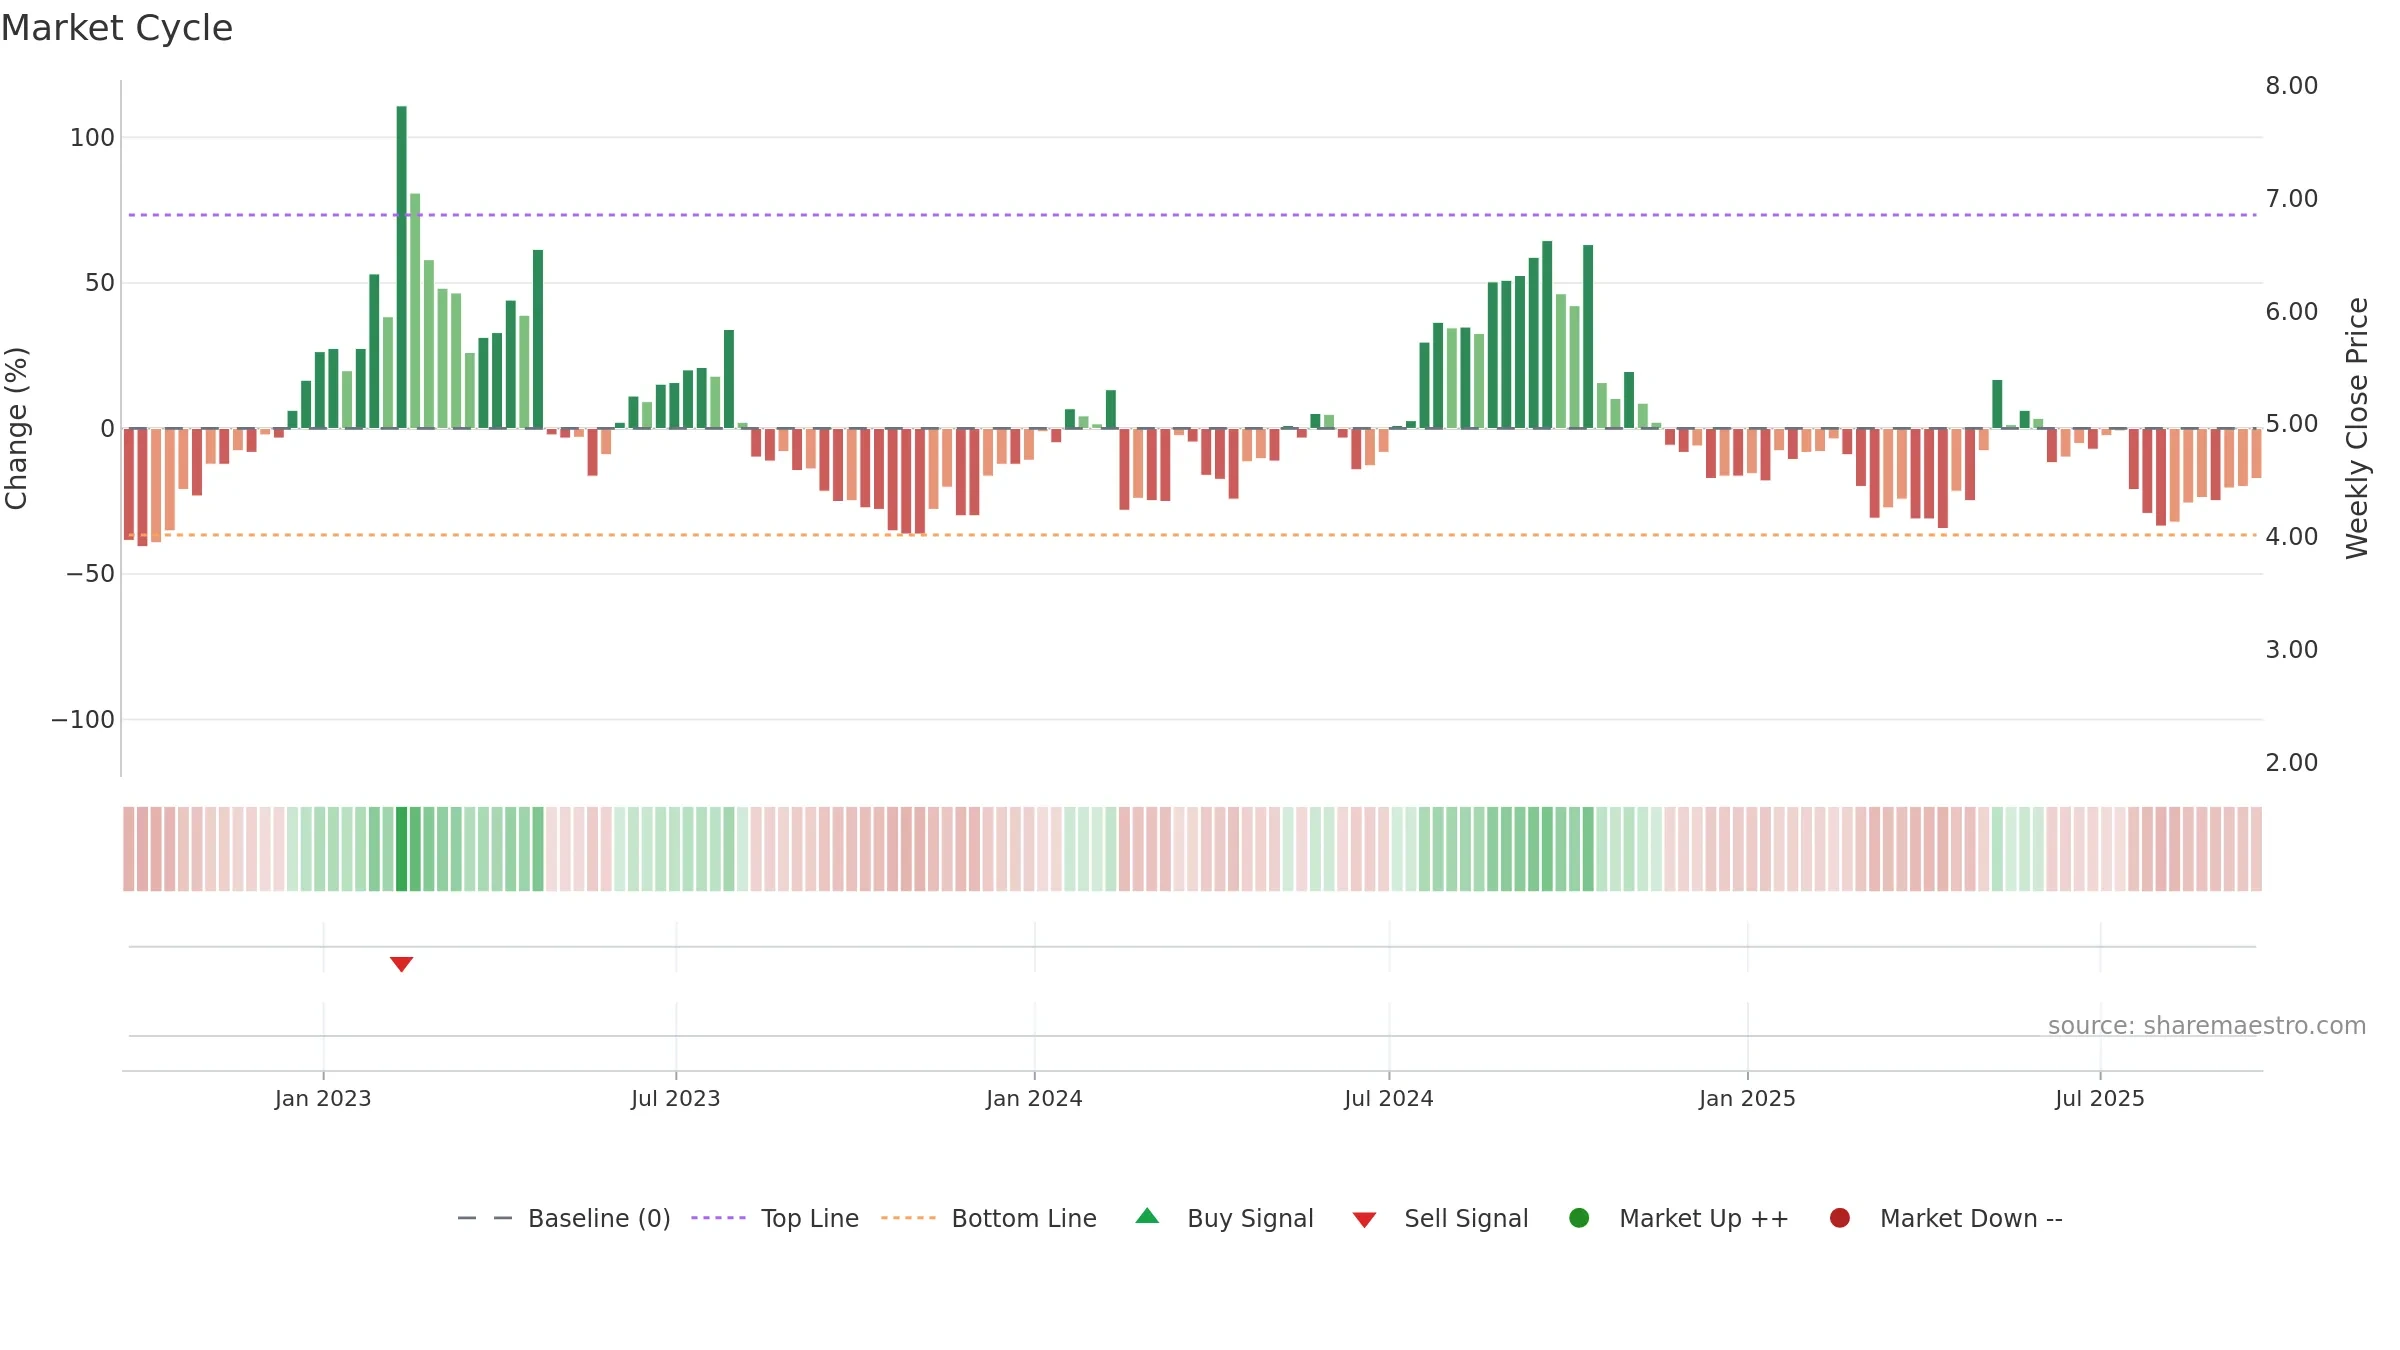Click the Jul 2023 x-axis label
The image size is (2400, 1350).
pos(676,1099)
